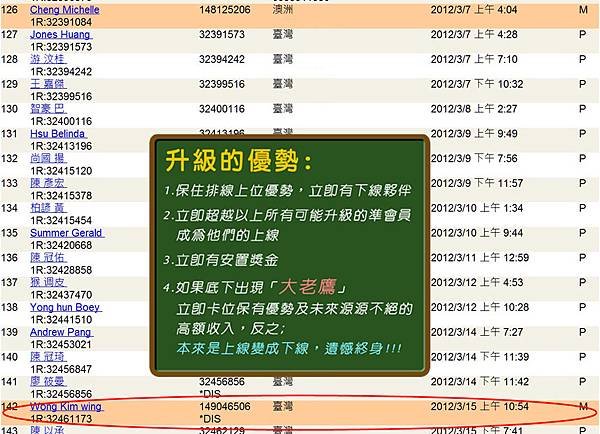Image resolution: width=600 pixels, height=434 pixels.
Task: Click date 2012/3/7 上午 7:10
Action: click(474, 59)
